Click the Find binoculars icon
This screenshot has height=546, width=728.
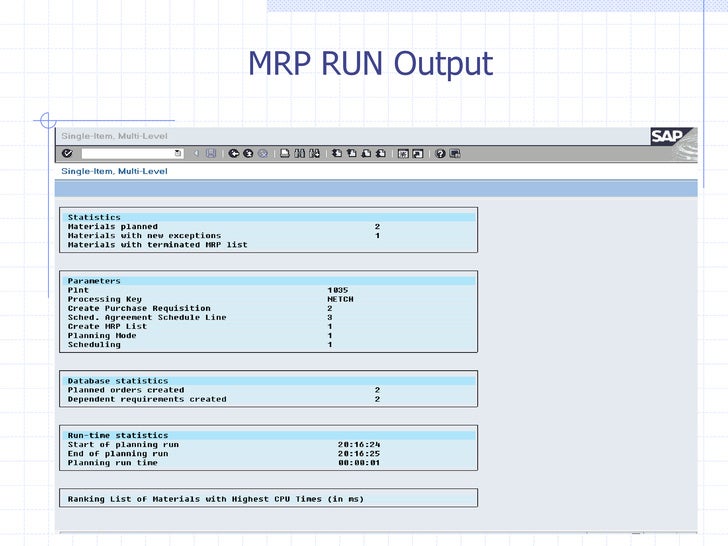[299, 153]
